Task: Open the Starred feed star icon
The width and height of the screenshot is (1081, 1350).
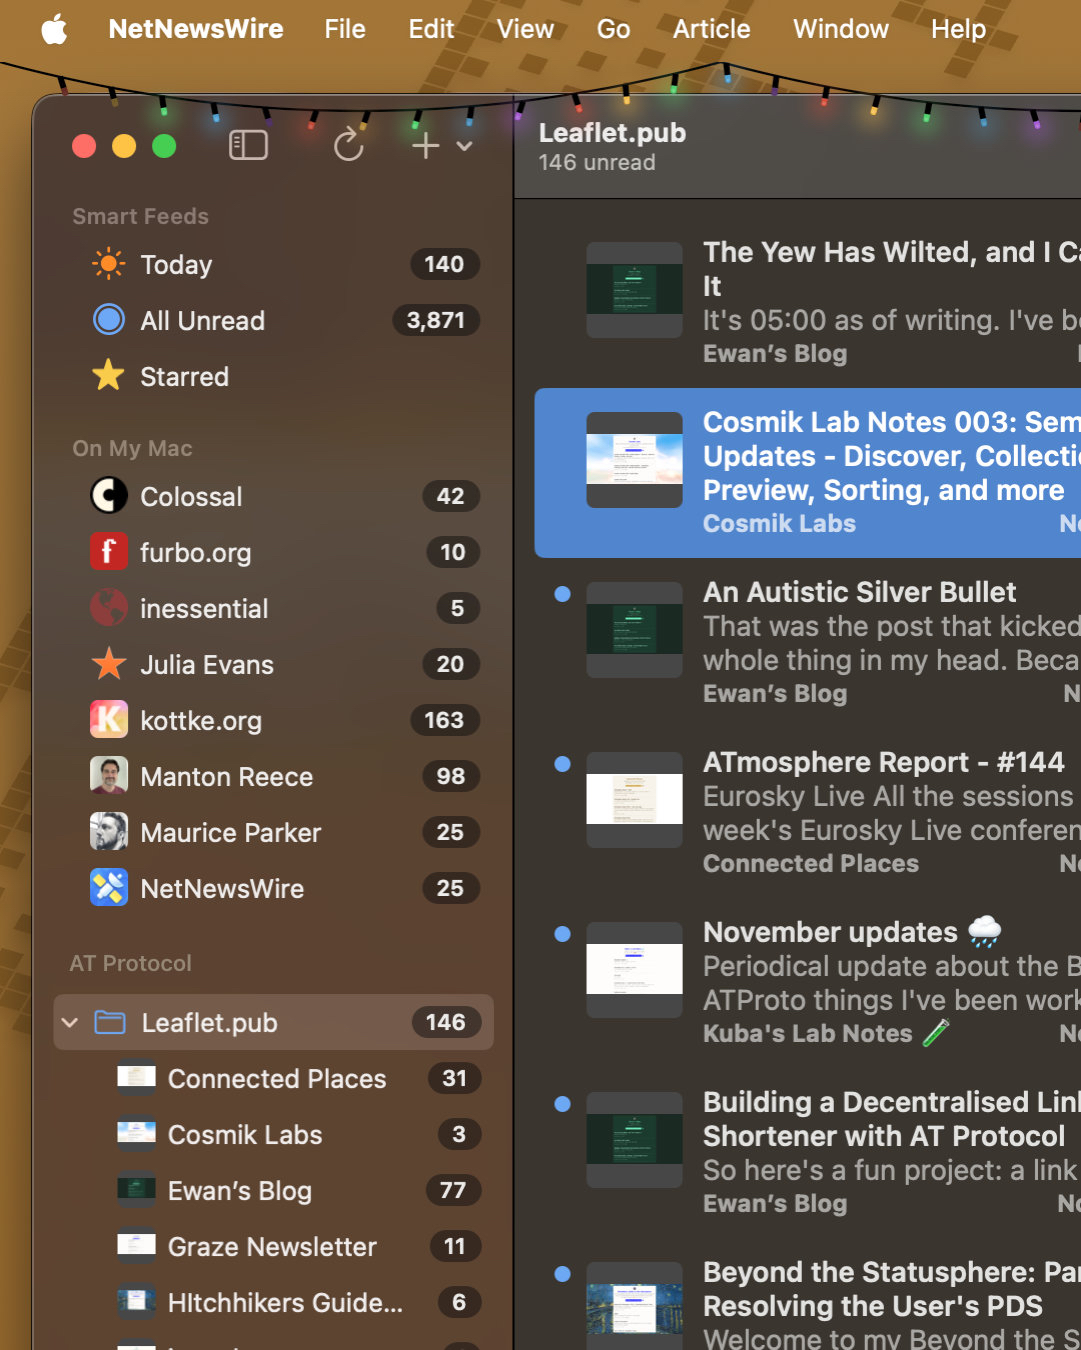Action: click(x=108, y=377)
